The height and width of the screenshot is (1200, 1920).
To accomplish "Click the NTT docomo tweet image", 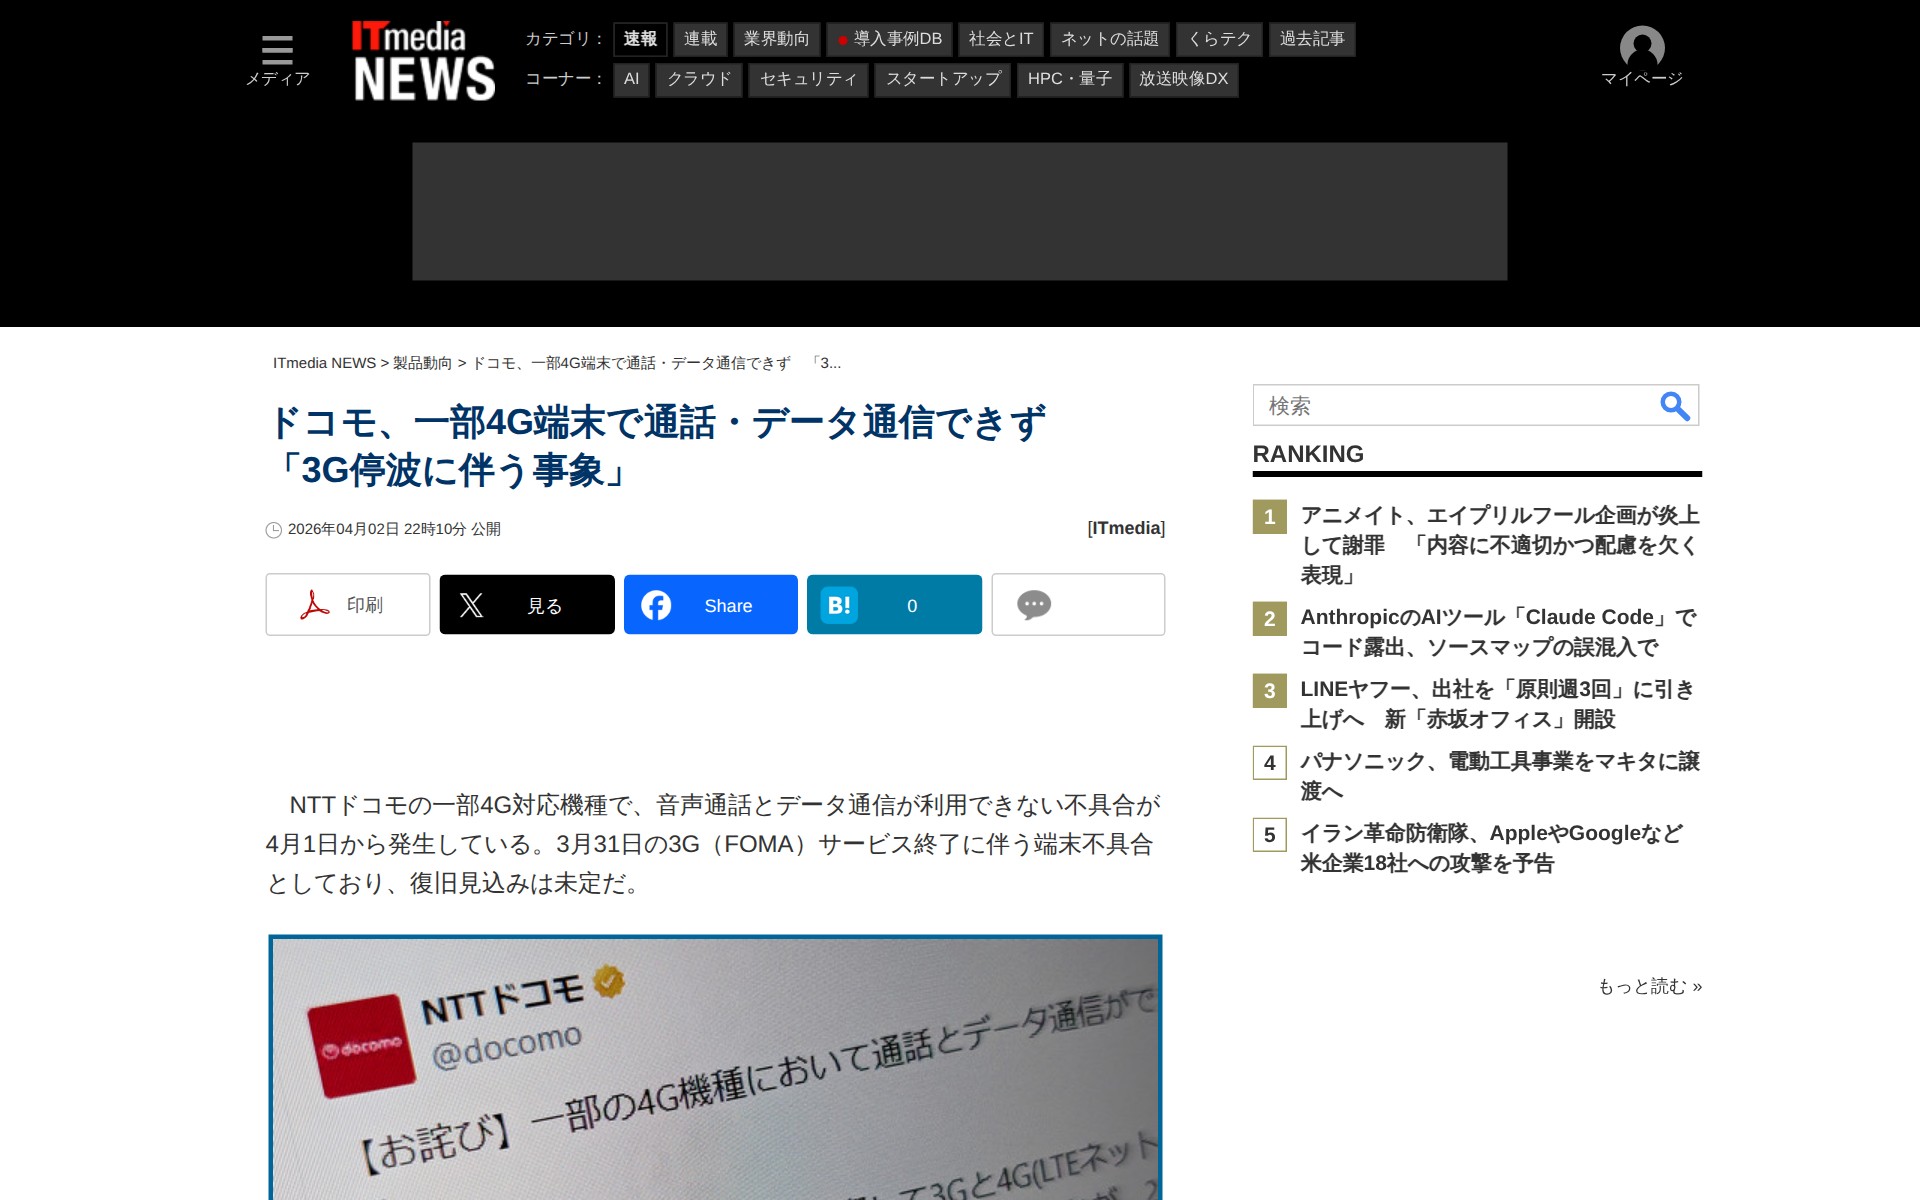I will click(715, 1068).
